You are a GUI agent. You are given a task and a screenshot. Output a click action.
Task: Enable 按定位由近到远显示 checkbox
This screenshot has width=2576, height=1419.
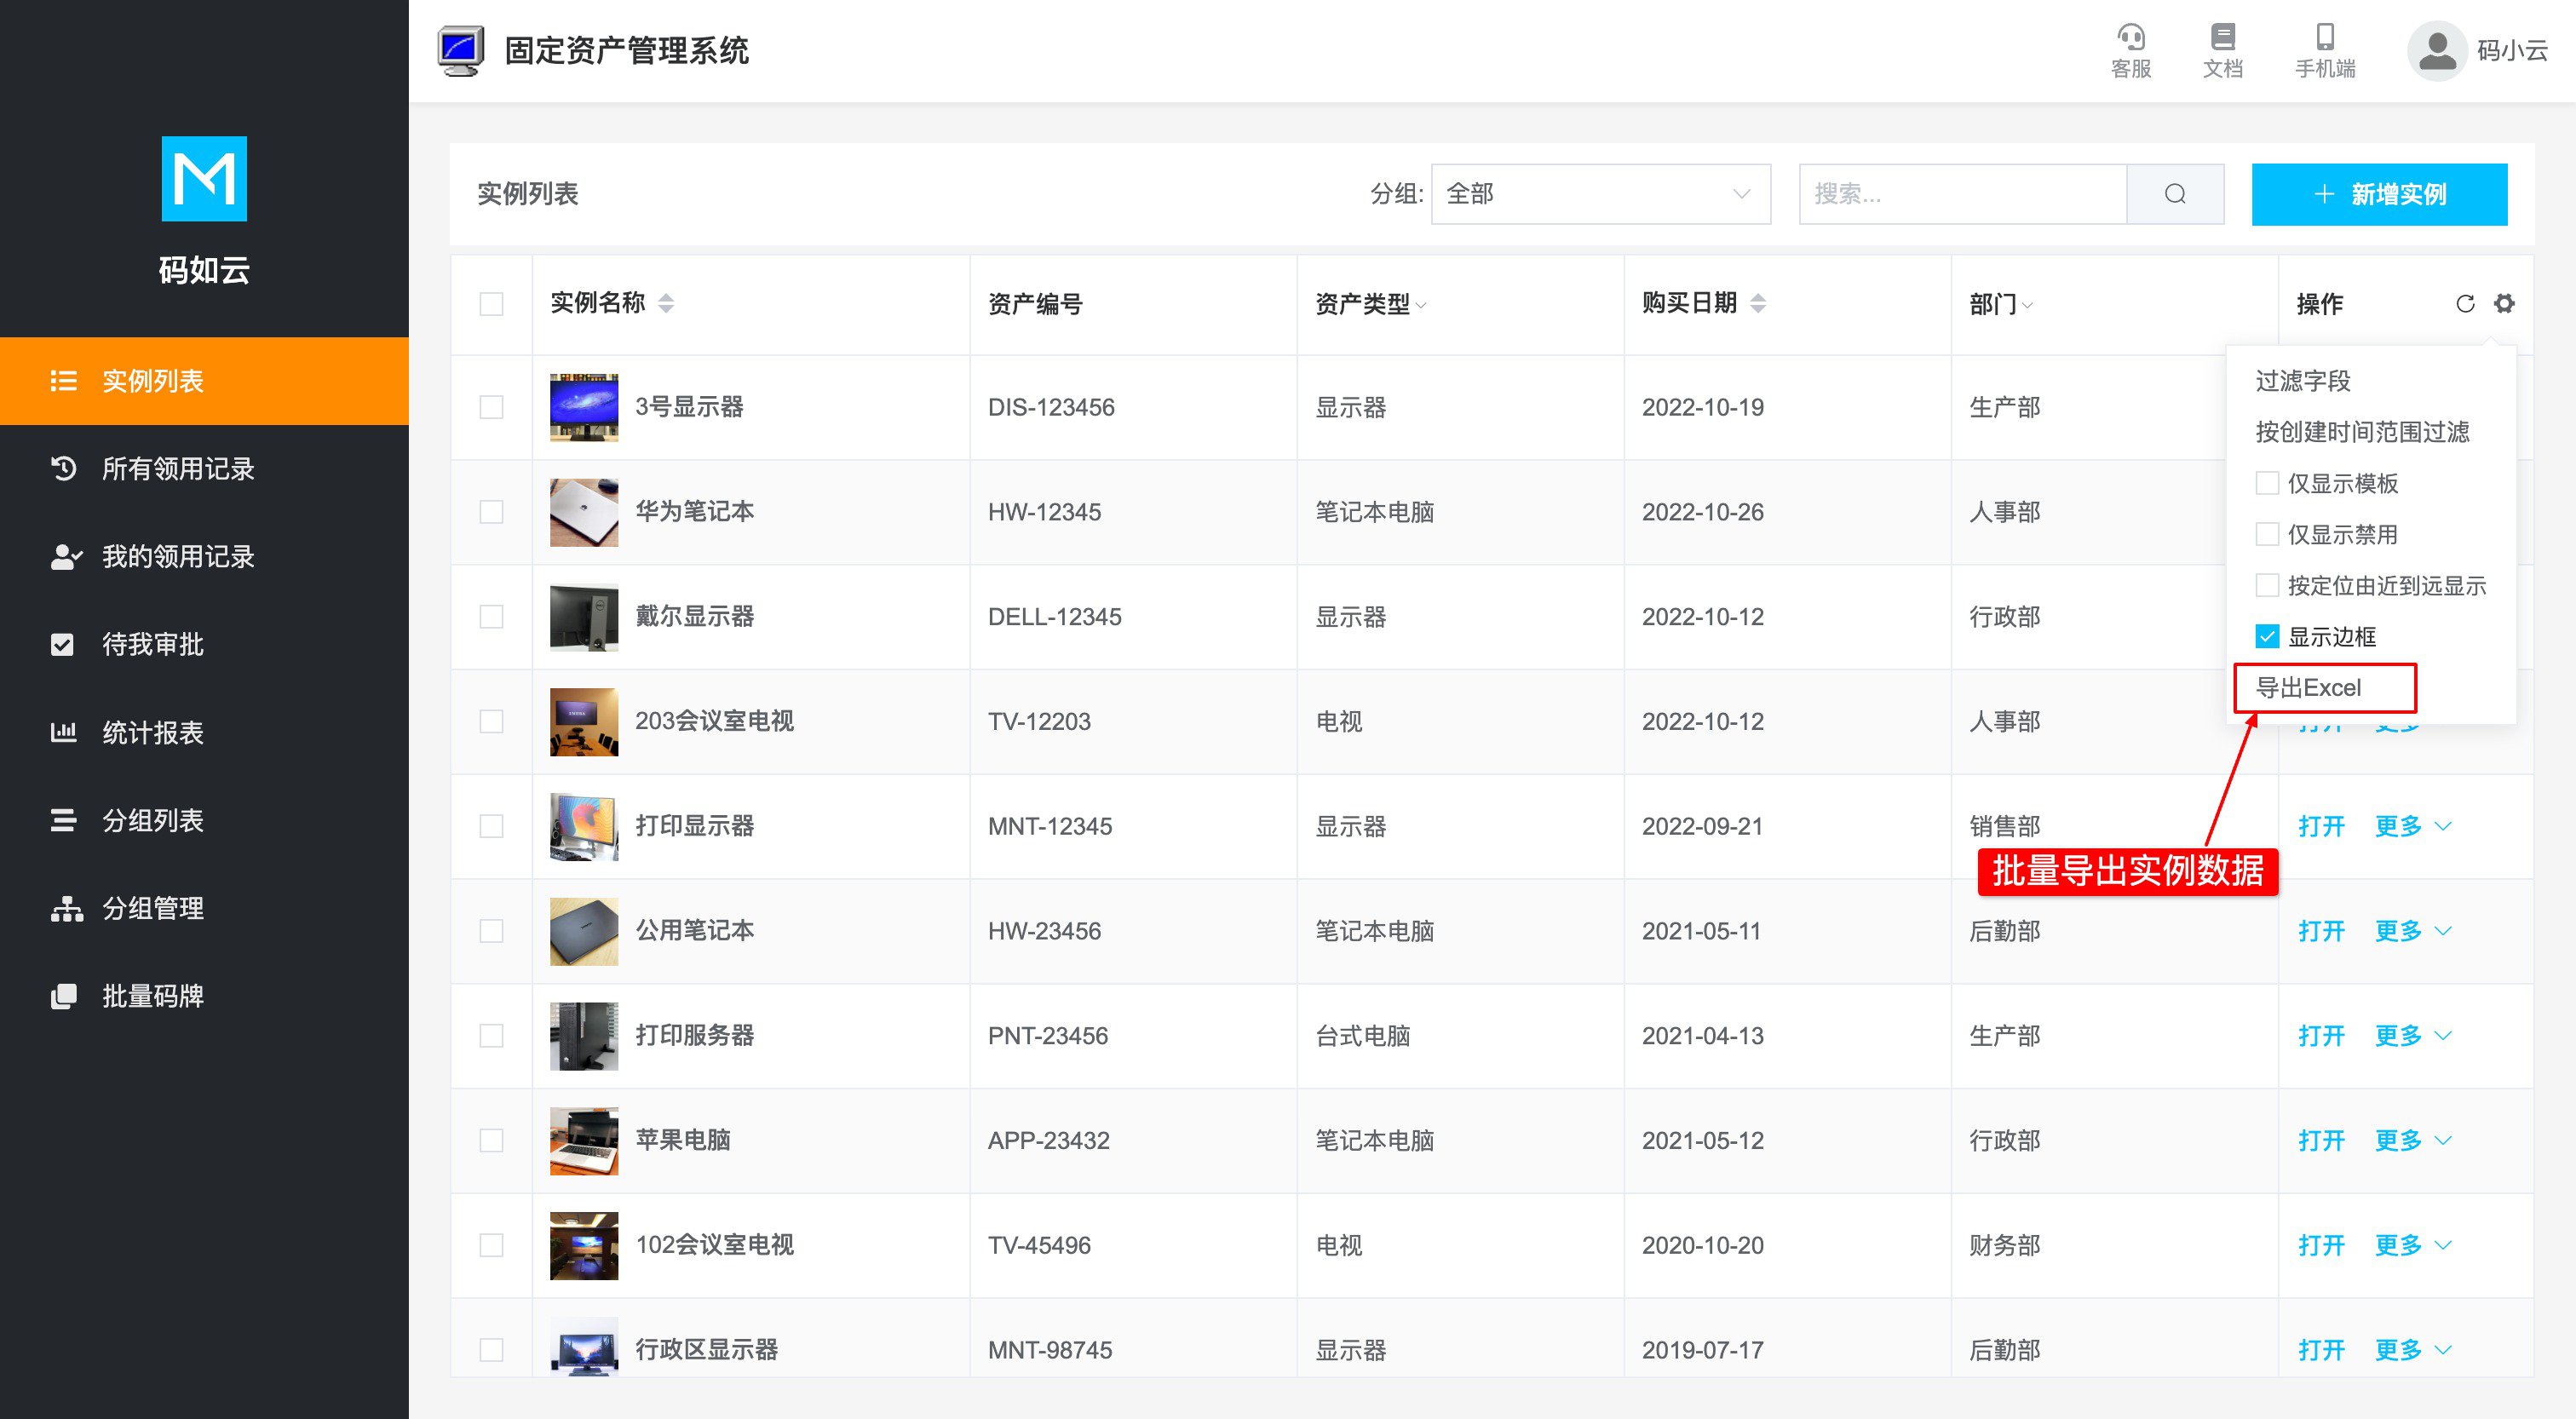(x=2267, y=585)
